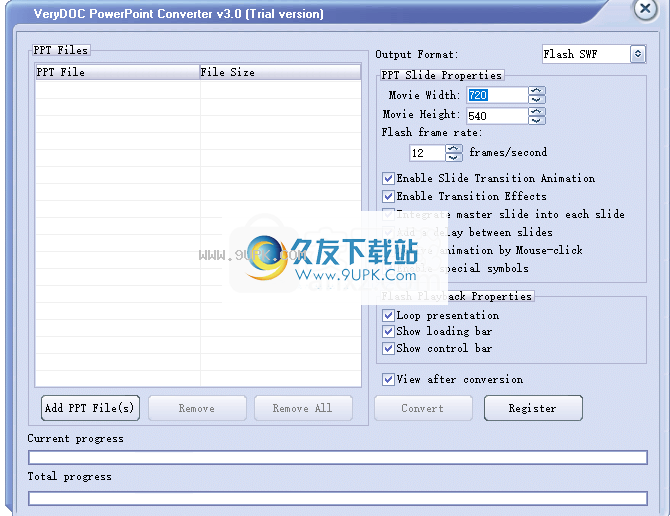The height and width of the screenshot is (516, 670).
Task: Click the Current progress bar
Action: pos(338,457)
